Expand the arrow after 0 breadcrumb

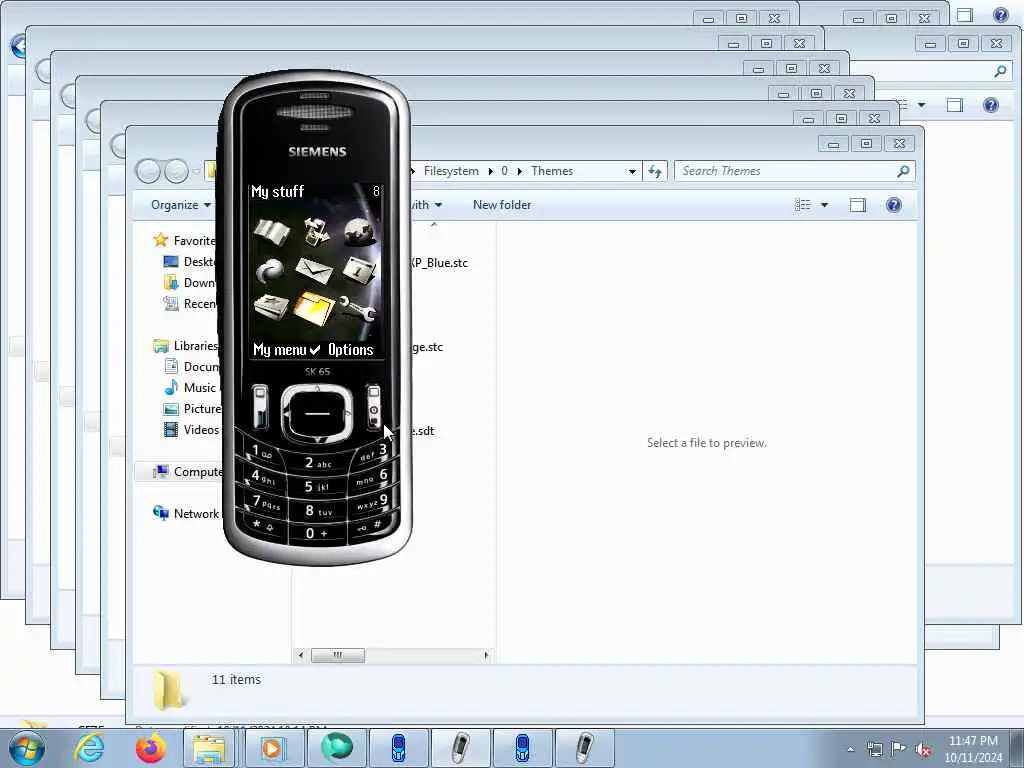click(x=520, y=172)
